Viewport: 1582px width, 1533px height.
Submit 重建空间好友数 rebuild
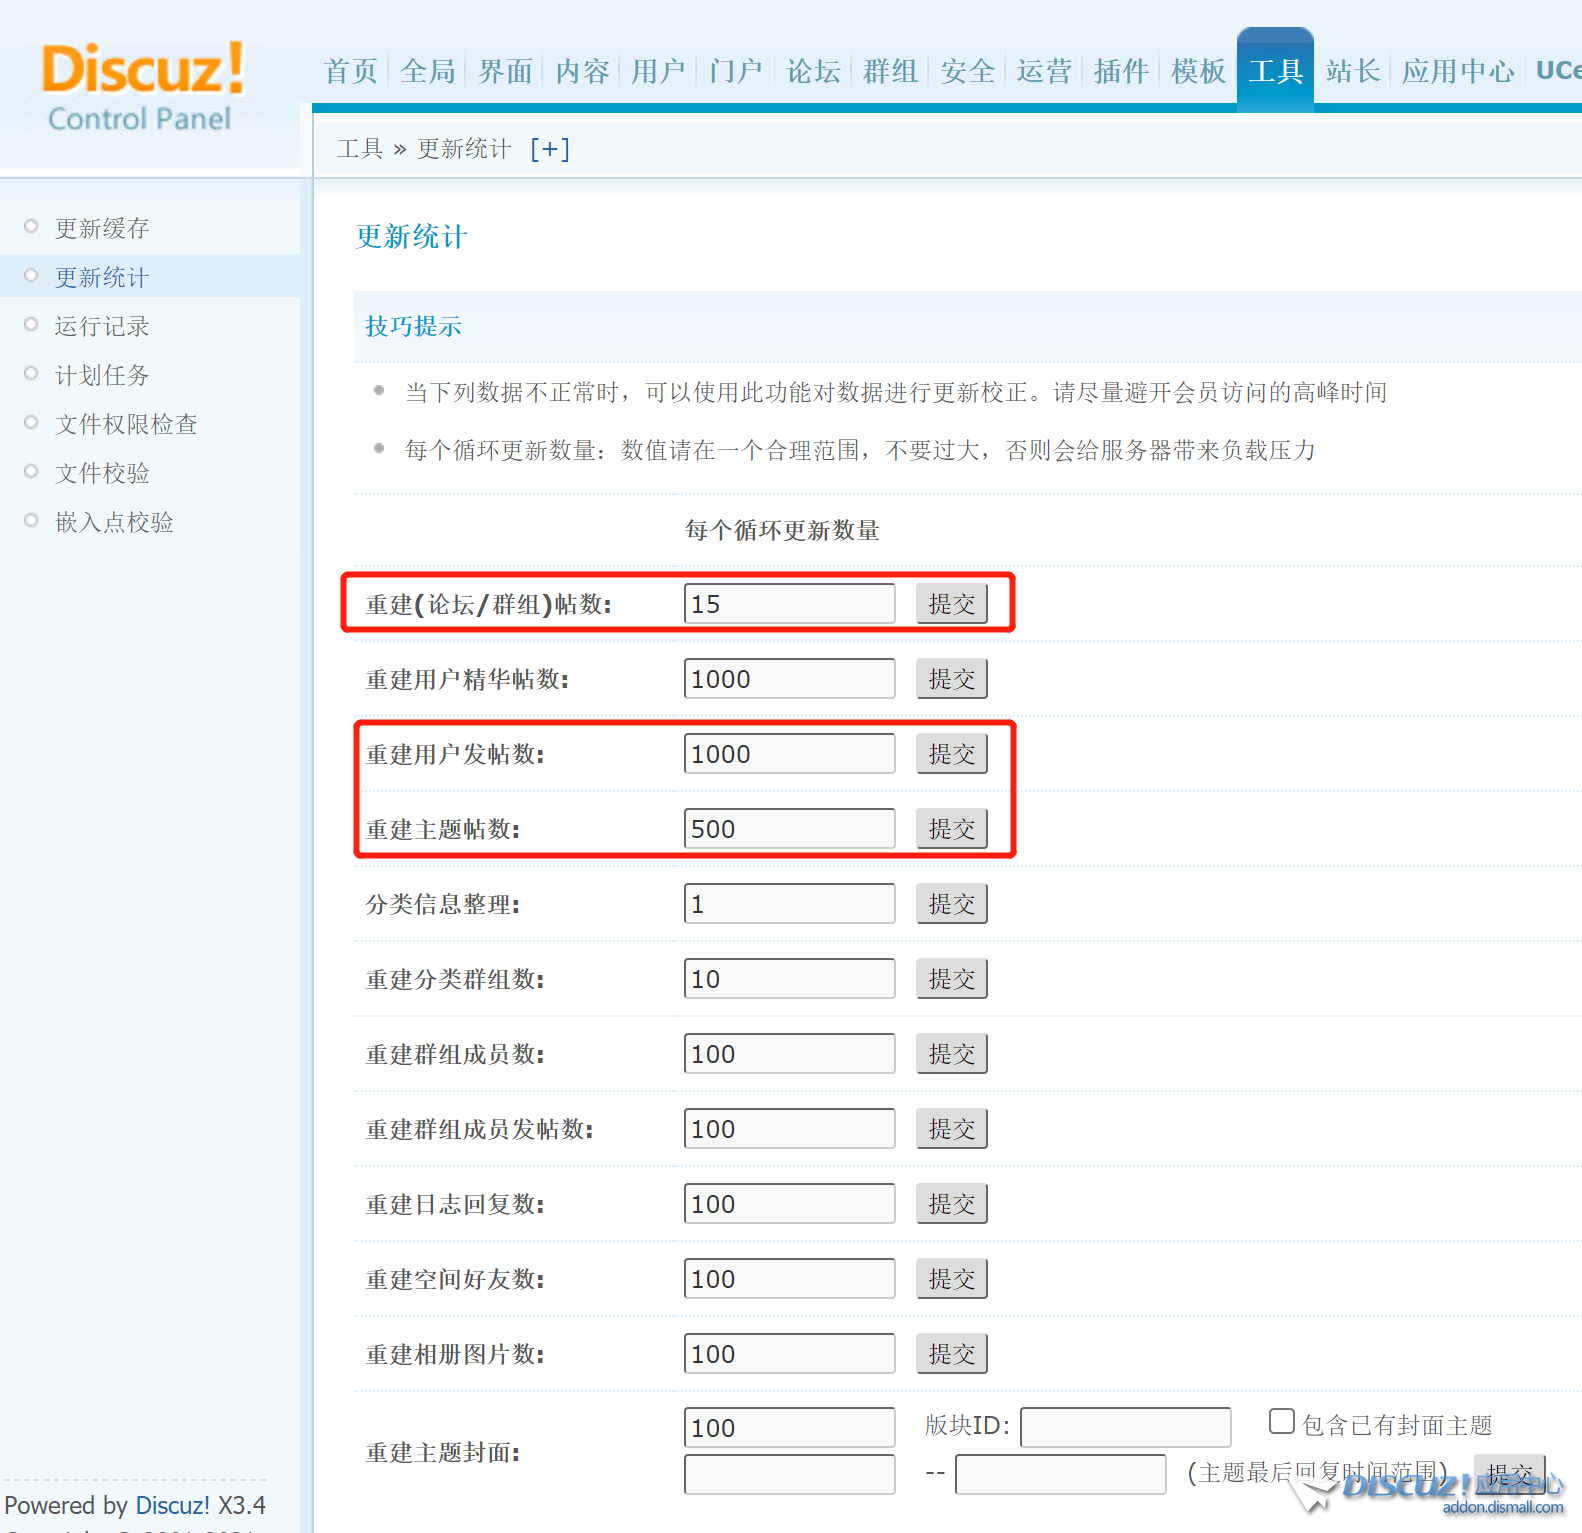951,1279
